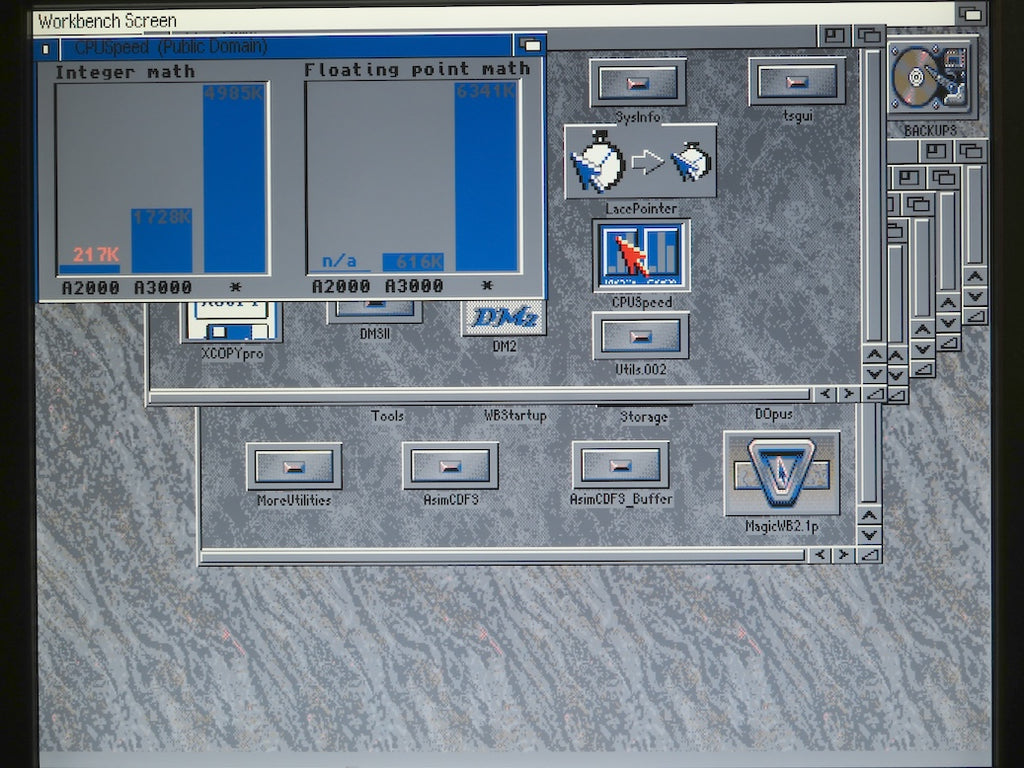This screenshot has width=1024, height=768.
Task: Open the MagicWB2.1p icon
Action: pyautogui.click(x=781, y=473)
